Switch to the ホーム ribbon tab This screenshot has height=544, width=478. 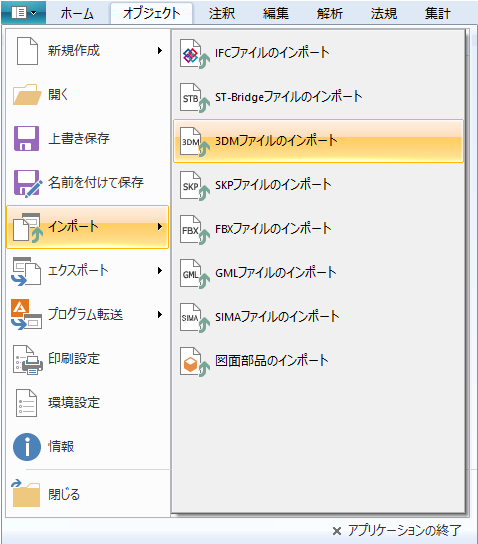click(x=77, y=14)
